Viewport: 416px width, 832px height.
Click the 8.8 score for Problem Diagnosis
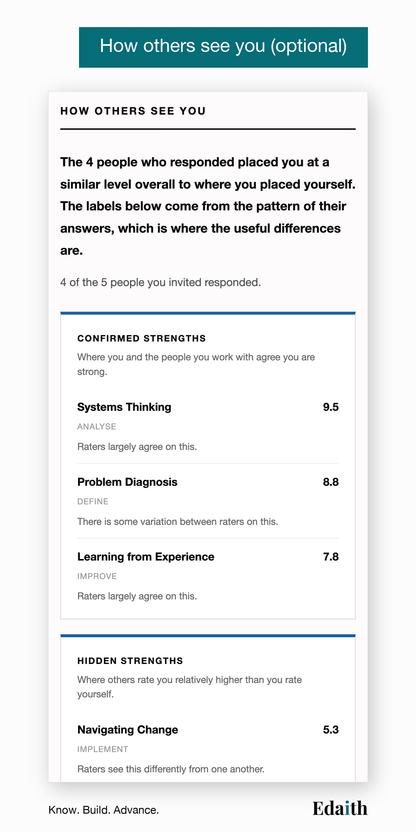click(331, 482)
